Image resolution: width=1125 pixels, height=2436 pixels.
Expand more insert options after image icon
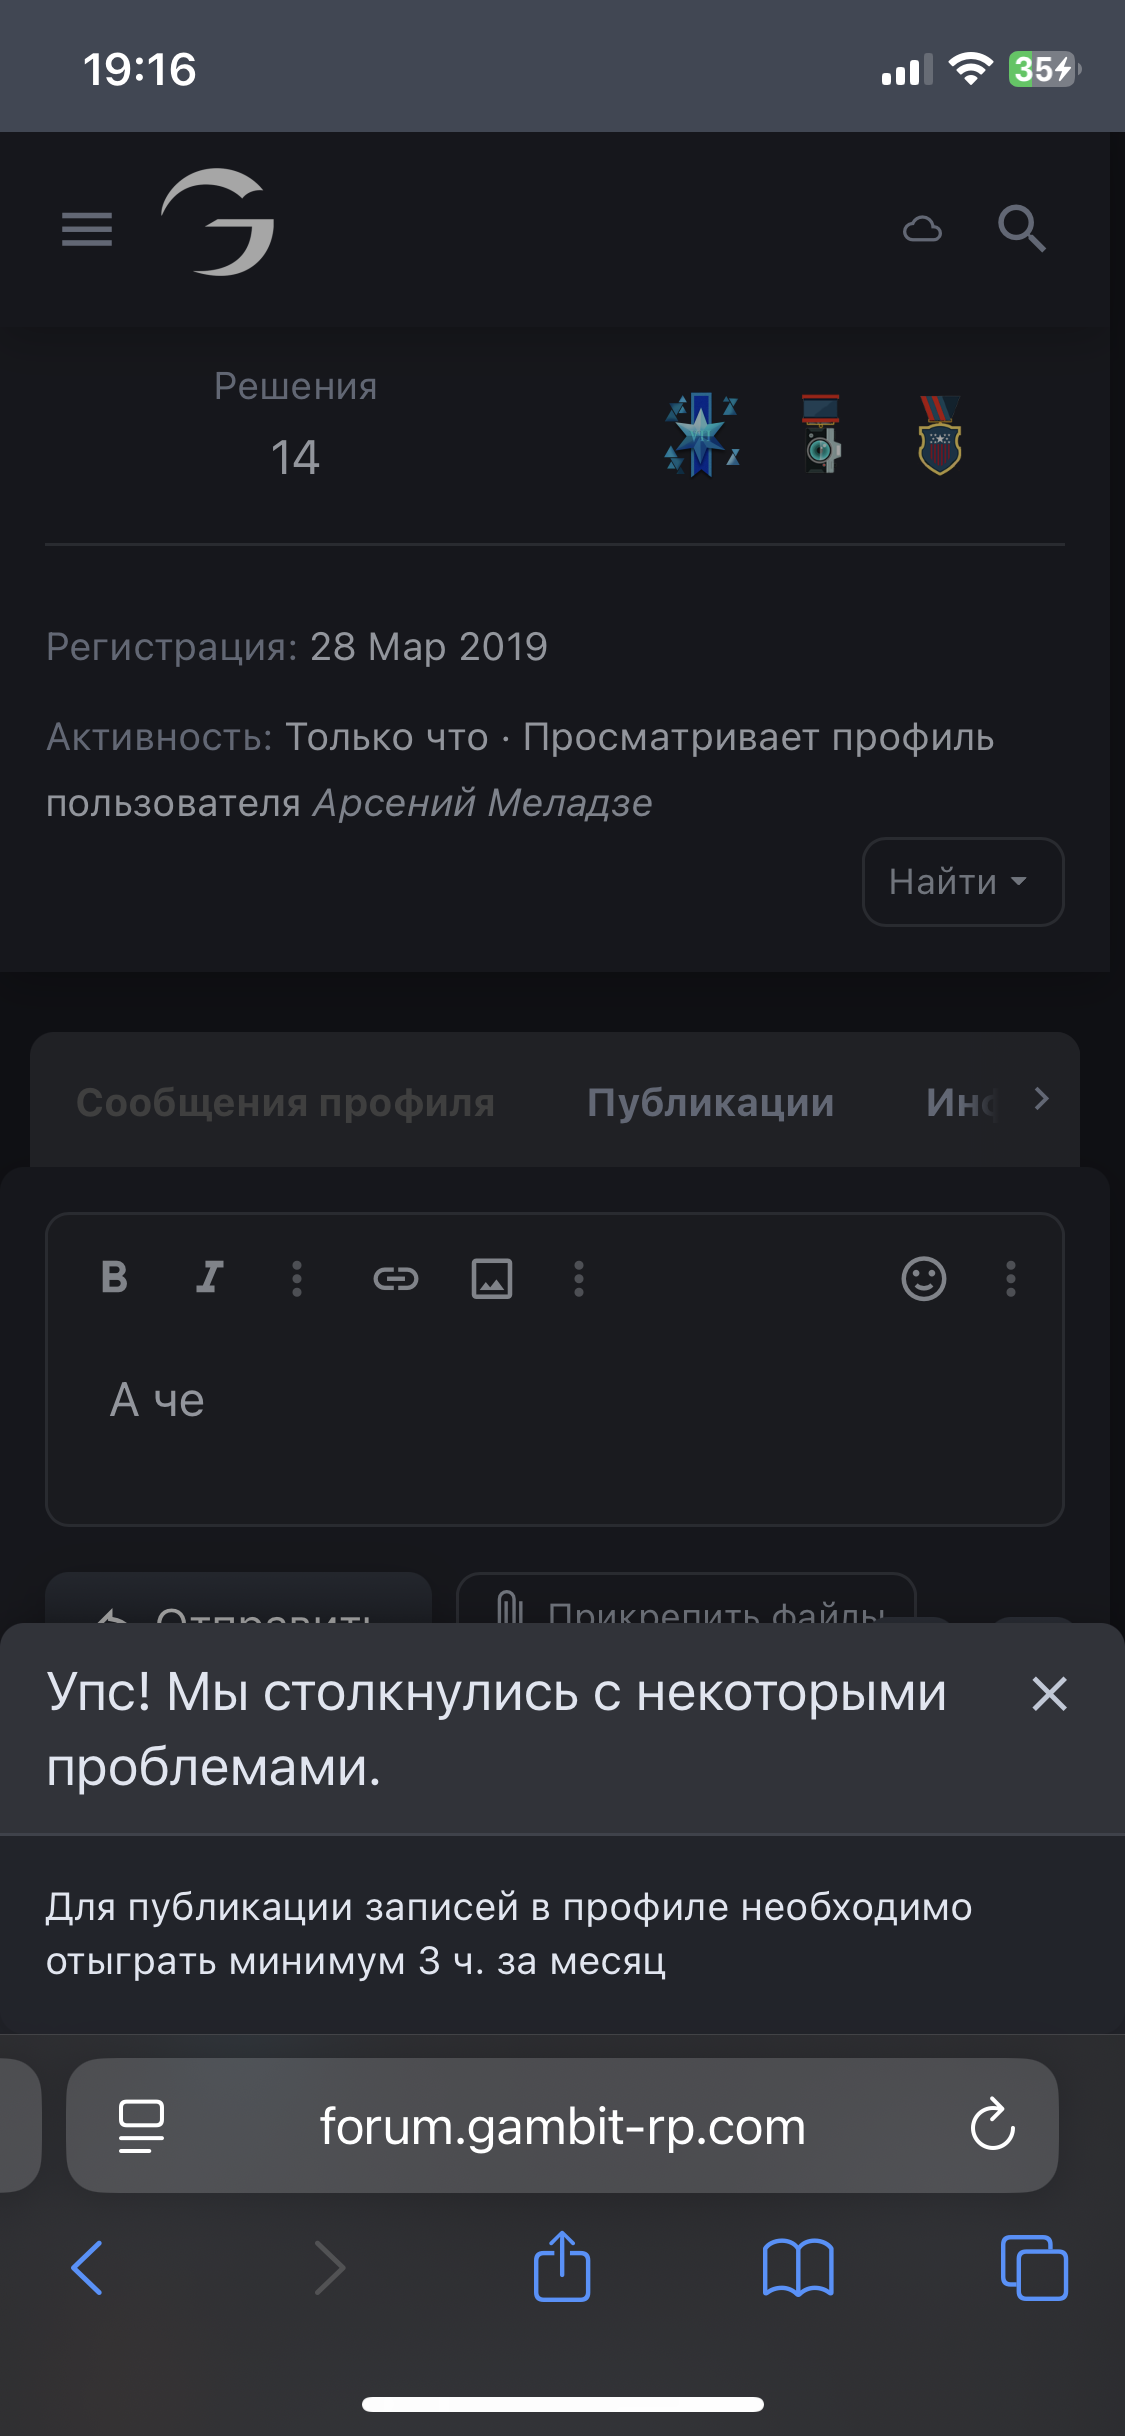579,1278
